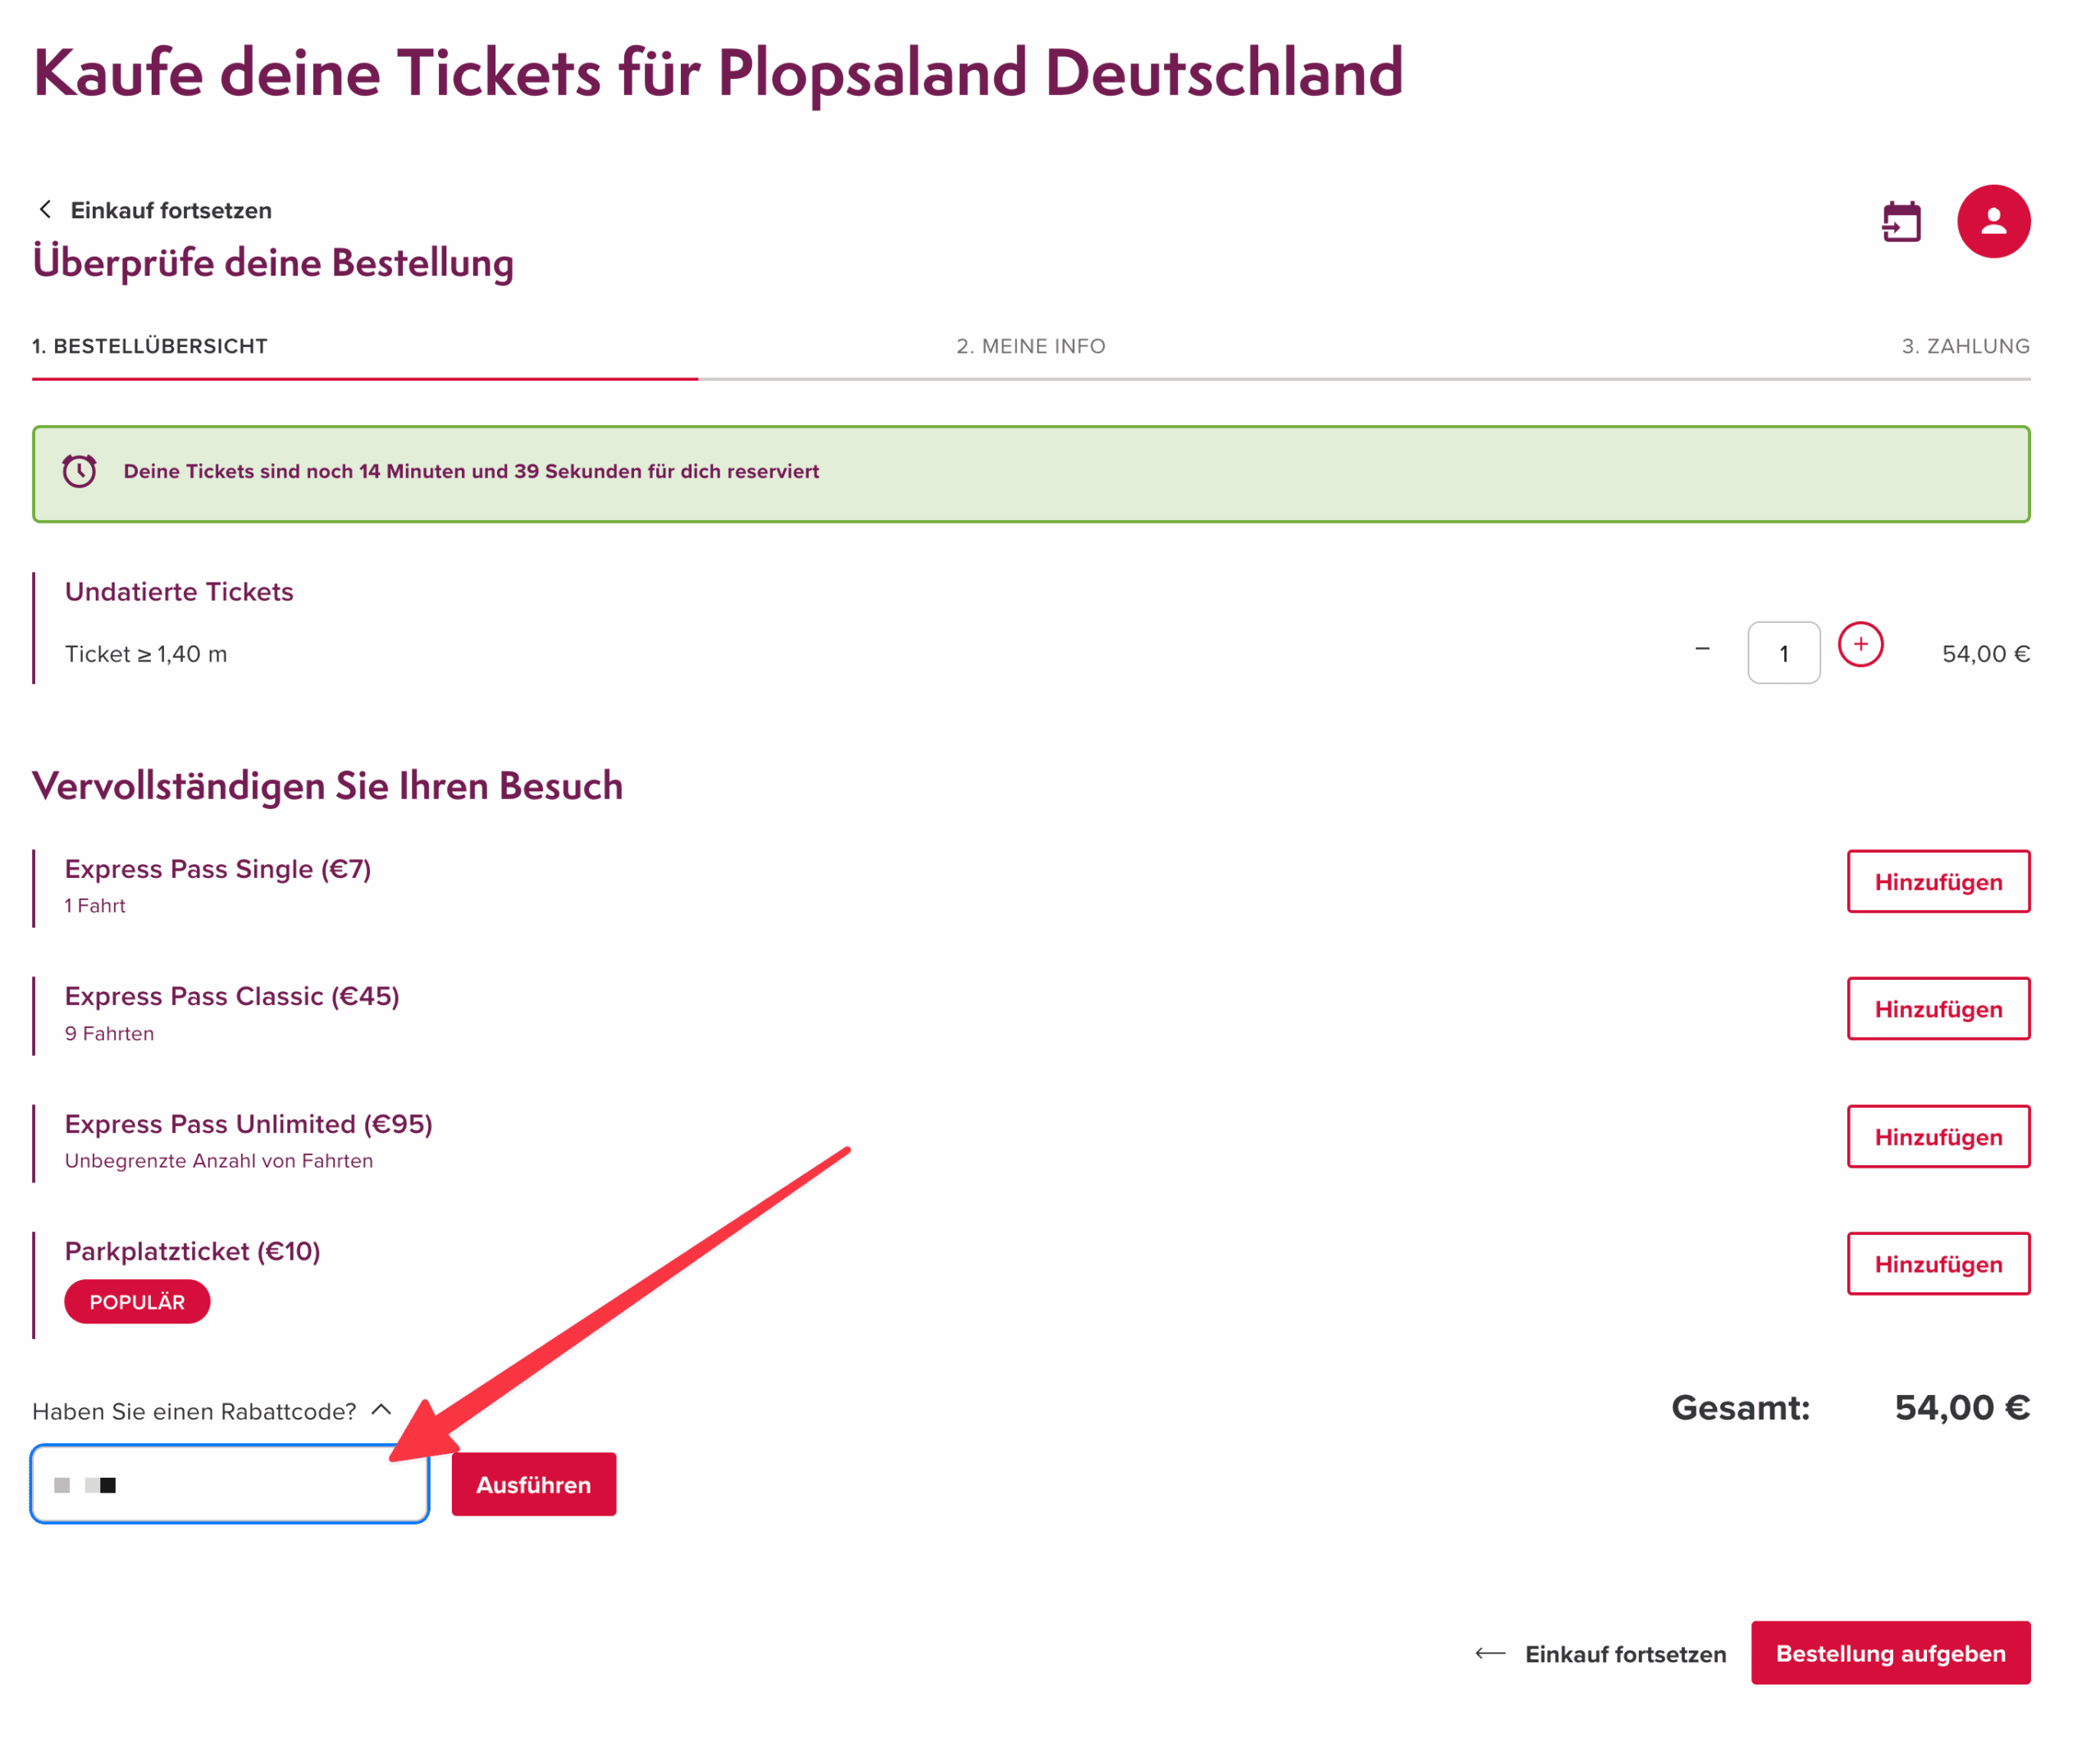Add Express Pass Unlimited to order

[1938, 1137]
